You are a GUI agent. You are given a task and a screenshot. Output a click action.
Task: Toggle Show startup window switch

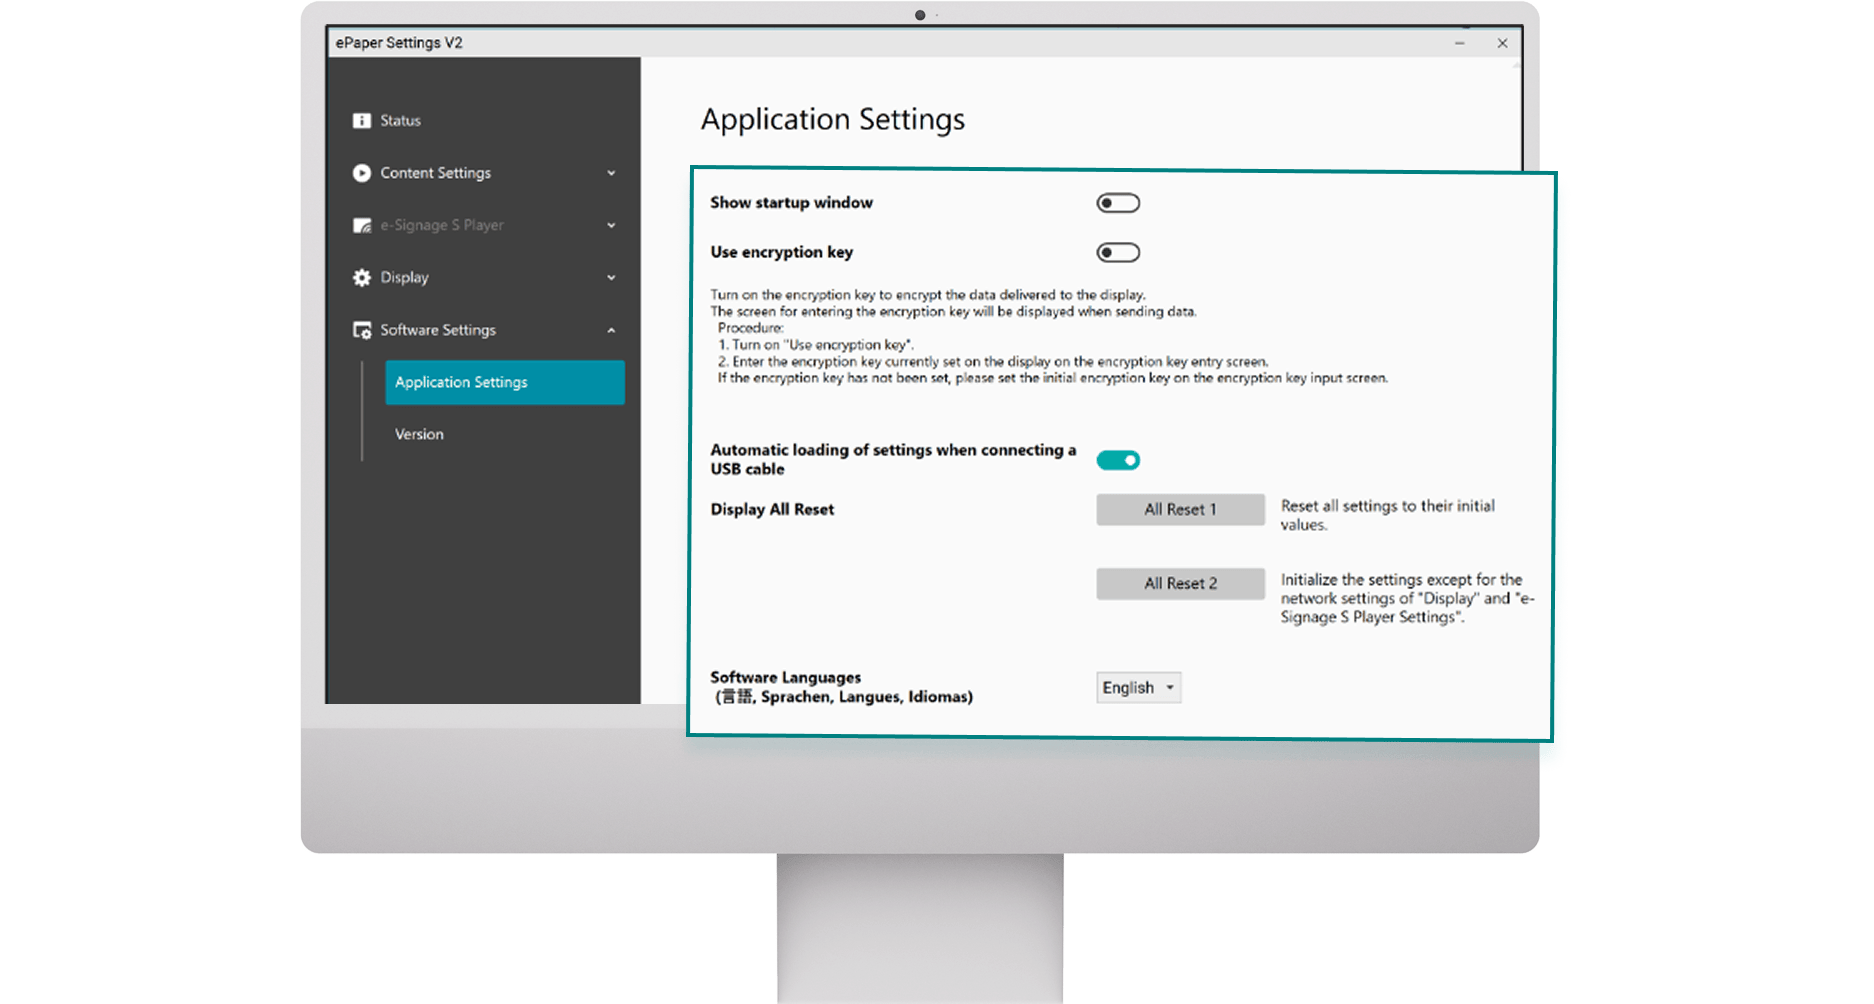point(1118,203)
